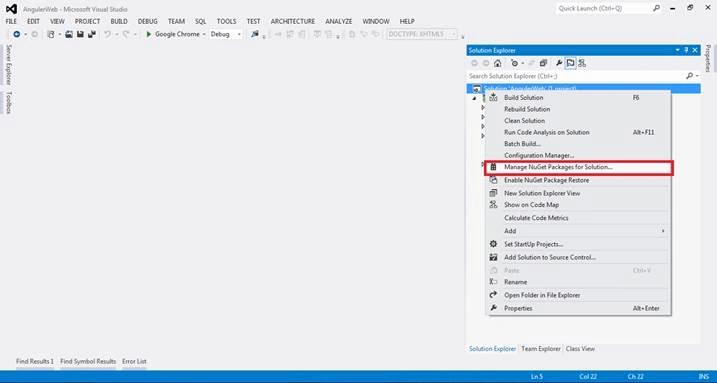Open the DEBUG menu
Viewport: 717px width, 383px height.
click(147, 21)
